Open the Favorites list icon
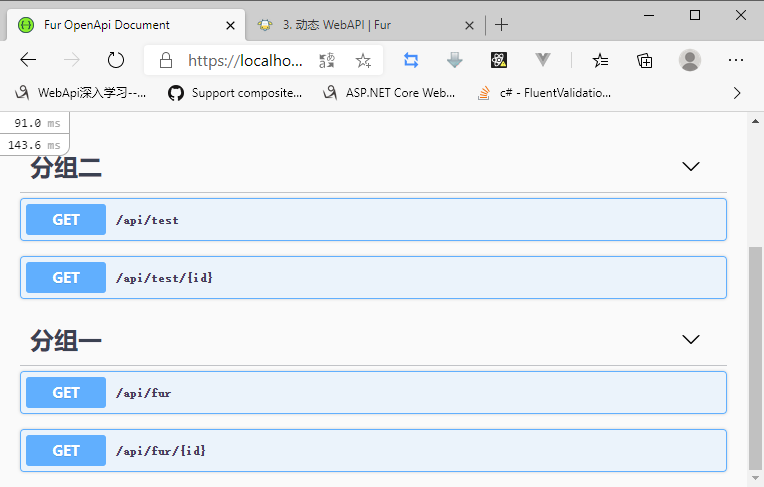Screen dimensions: 764x487 [600, 60]
